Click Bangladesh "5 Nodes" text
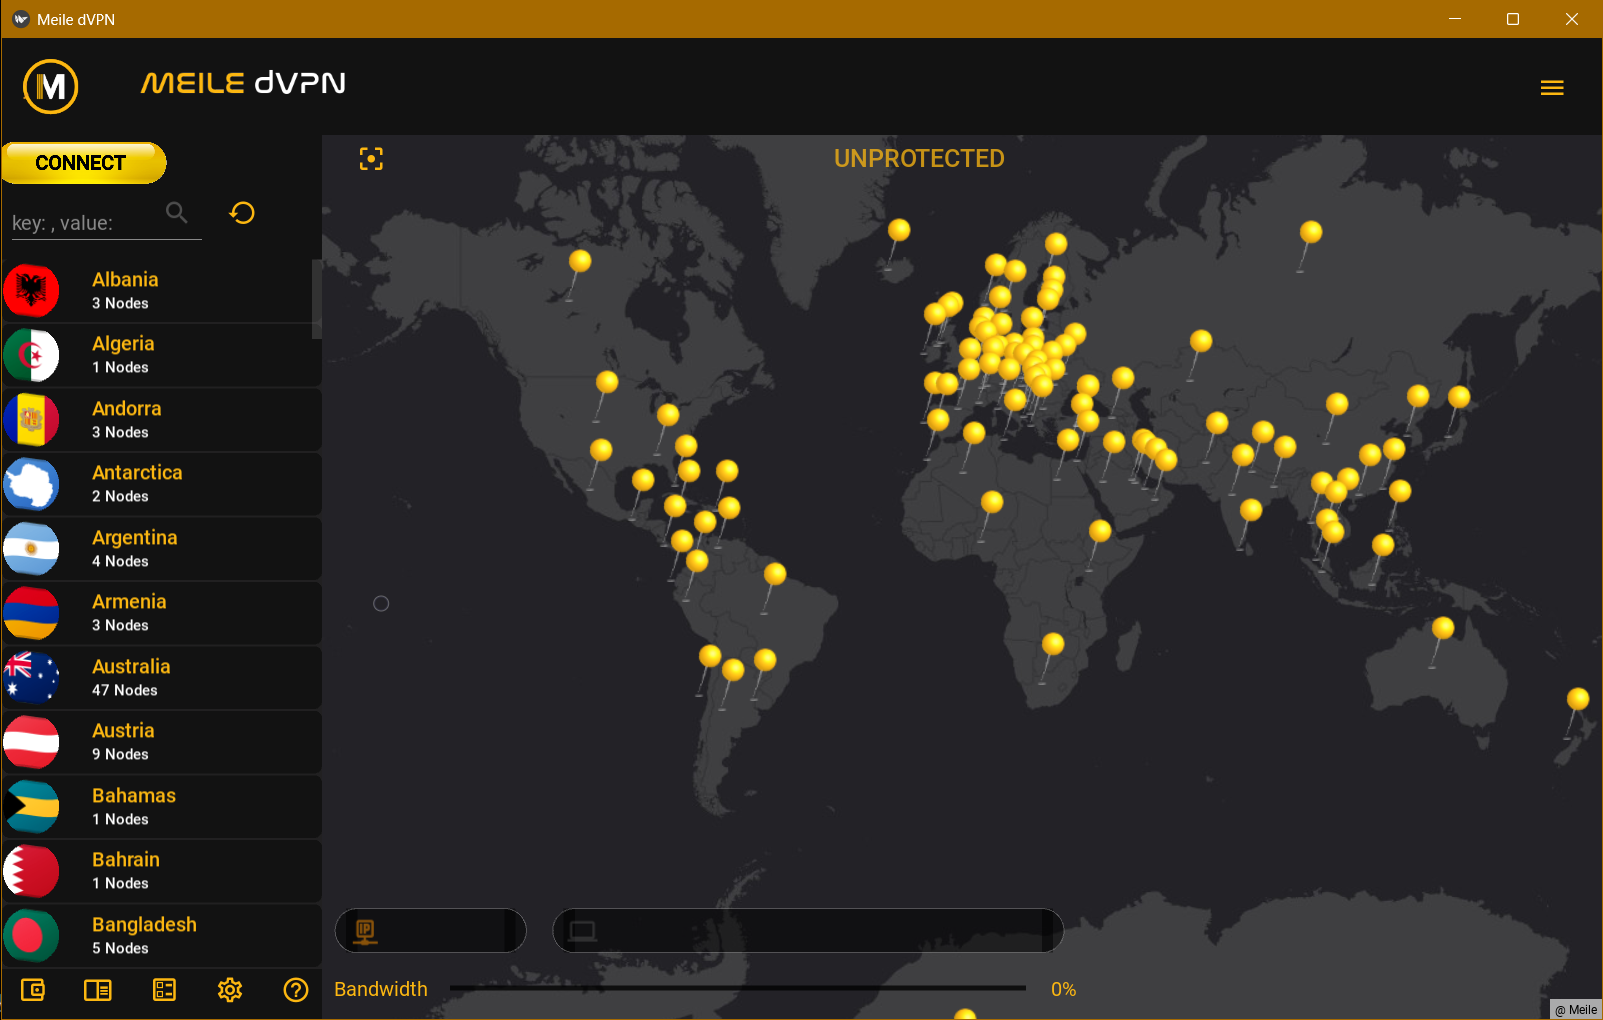Viewport: 1603px width, 1020px height. coord(120,948)
